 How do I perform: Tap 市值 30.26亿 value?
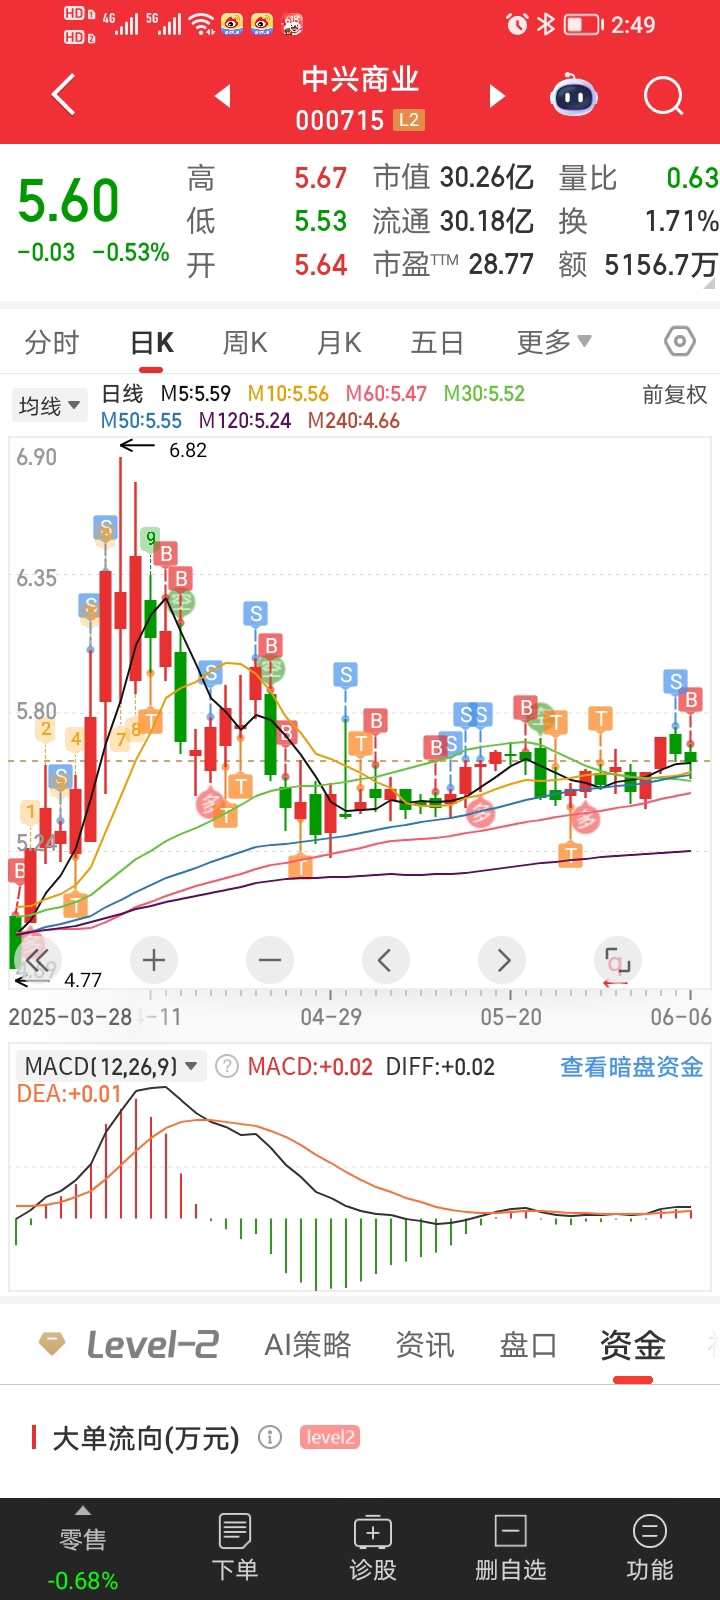(453, 178)
